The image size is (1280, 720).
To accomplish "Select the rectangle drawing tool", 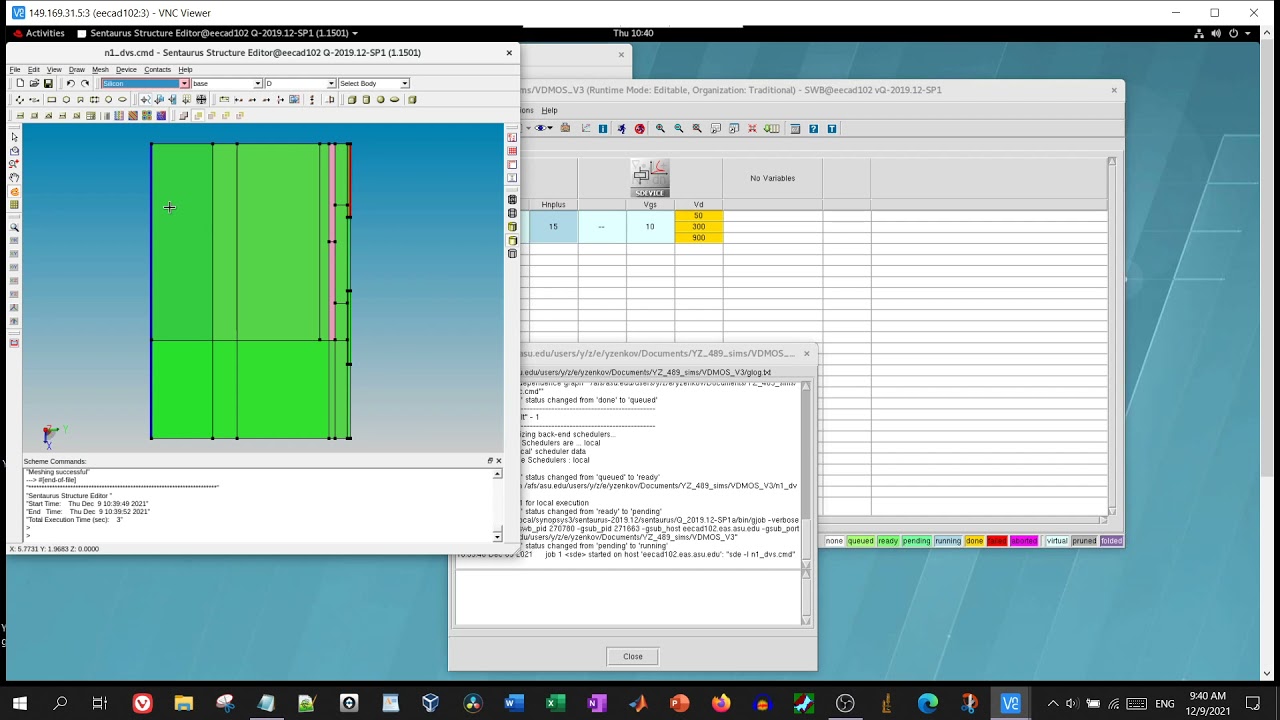I will click(51, 100).
